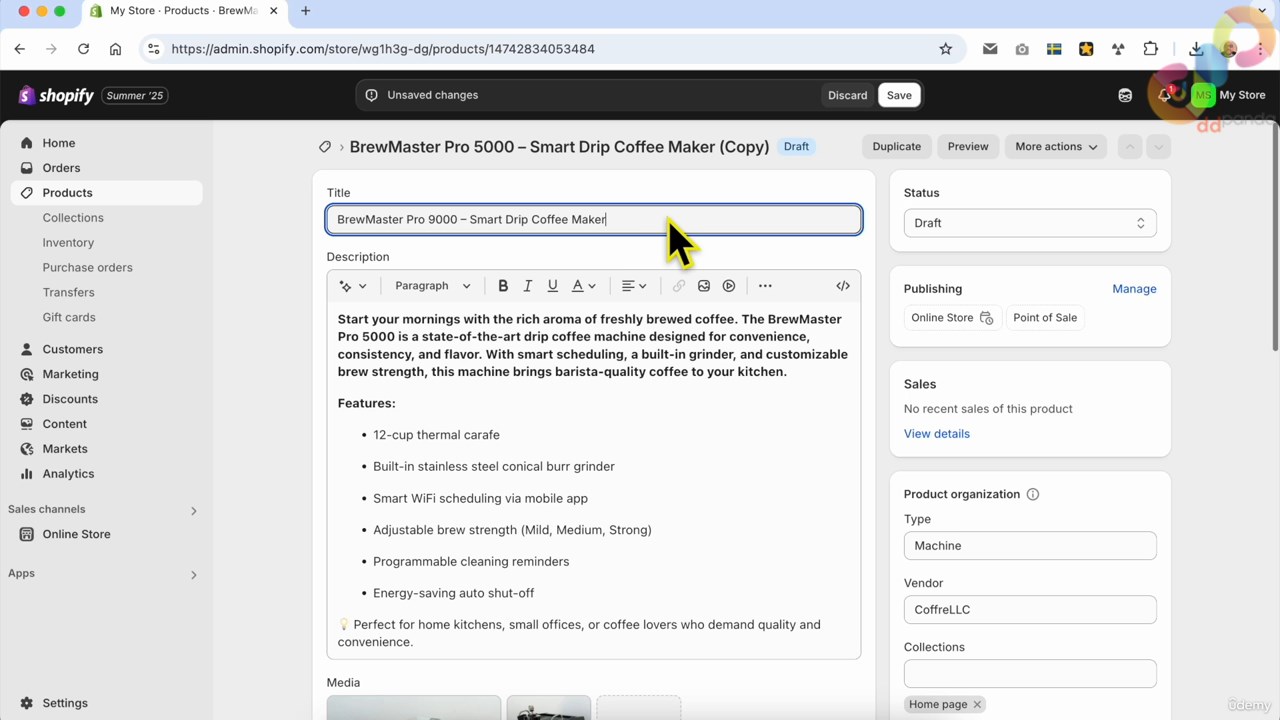The image size is (1280, 720).
Task: Expand Sales channels chevron
Action: (194, 510)
